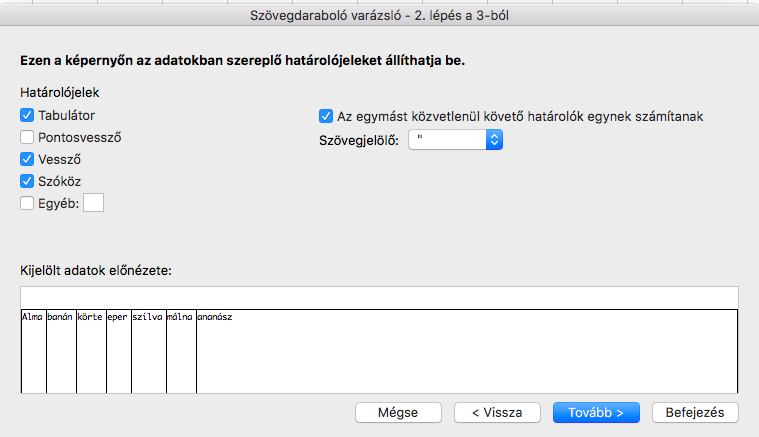Select the Alma column in preview
Screen dimensions: 759x437
[34, 351]
